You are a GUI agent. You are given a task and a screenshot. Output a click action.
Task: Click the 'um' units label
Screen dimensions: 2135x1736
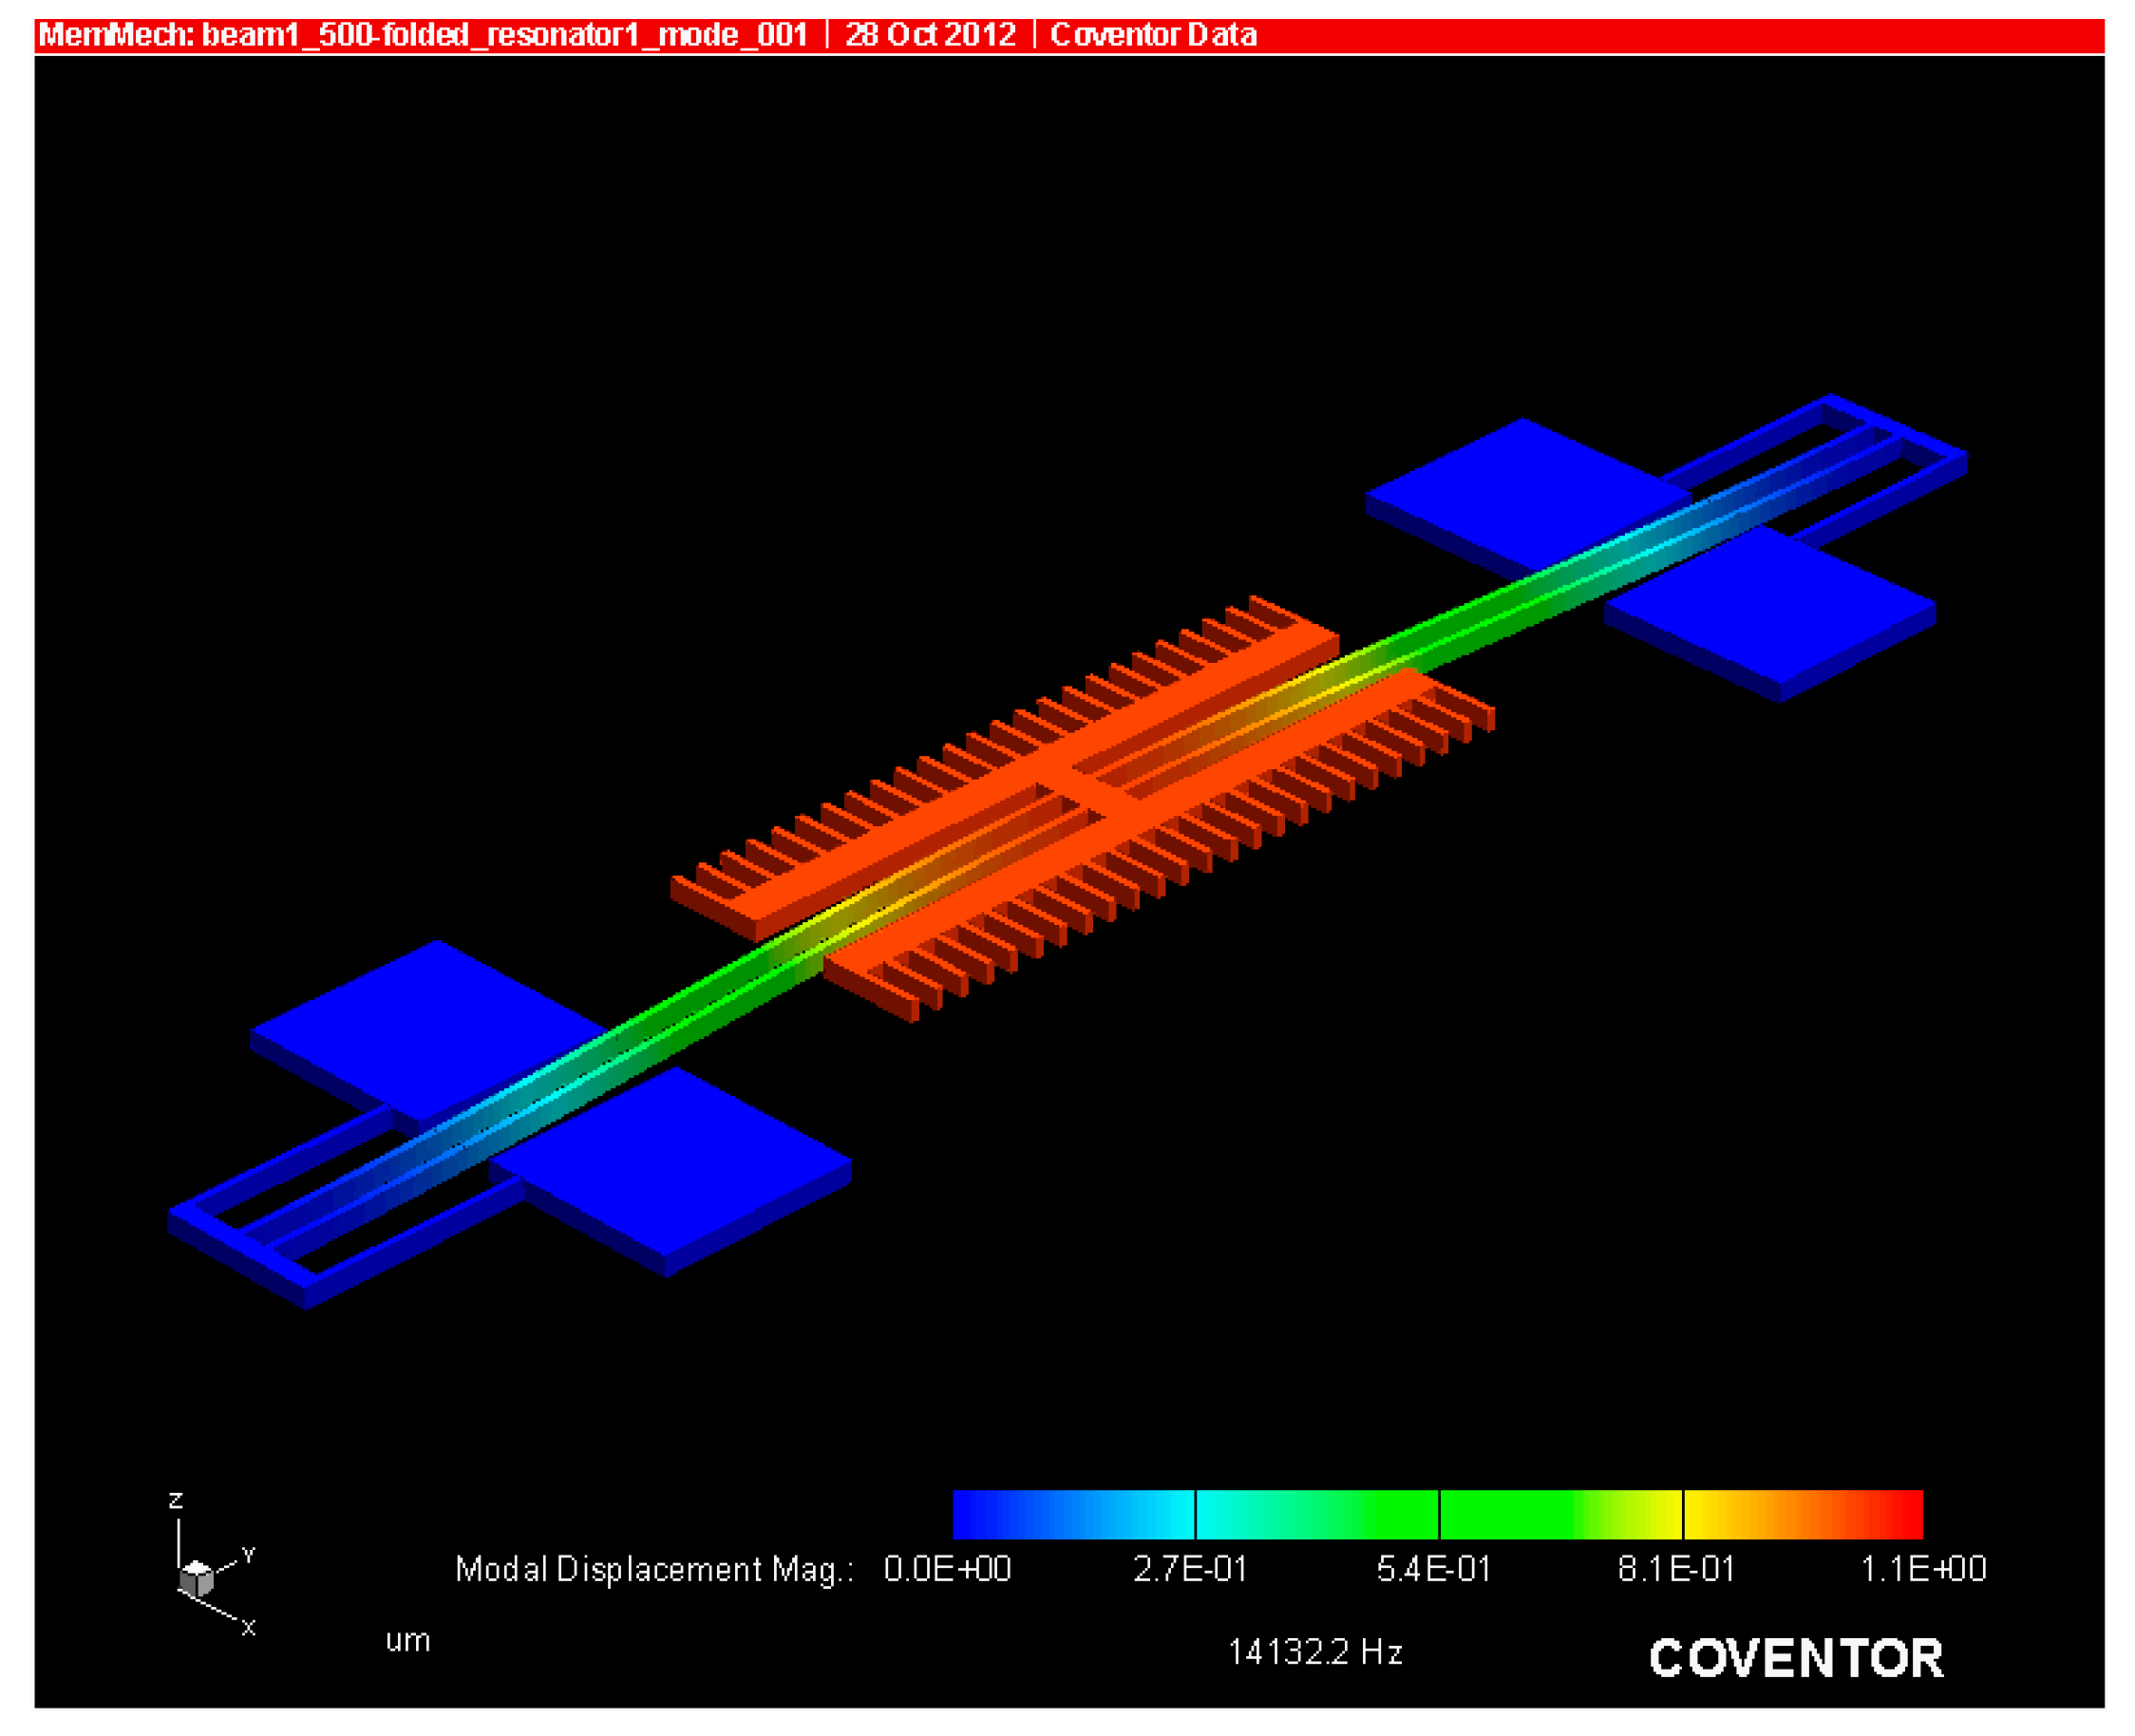point(408,1641)
